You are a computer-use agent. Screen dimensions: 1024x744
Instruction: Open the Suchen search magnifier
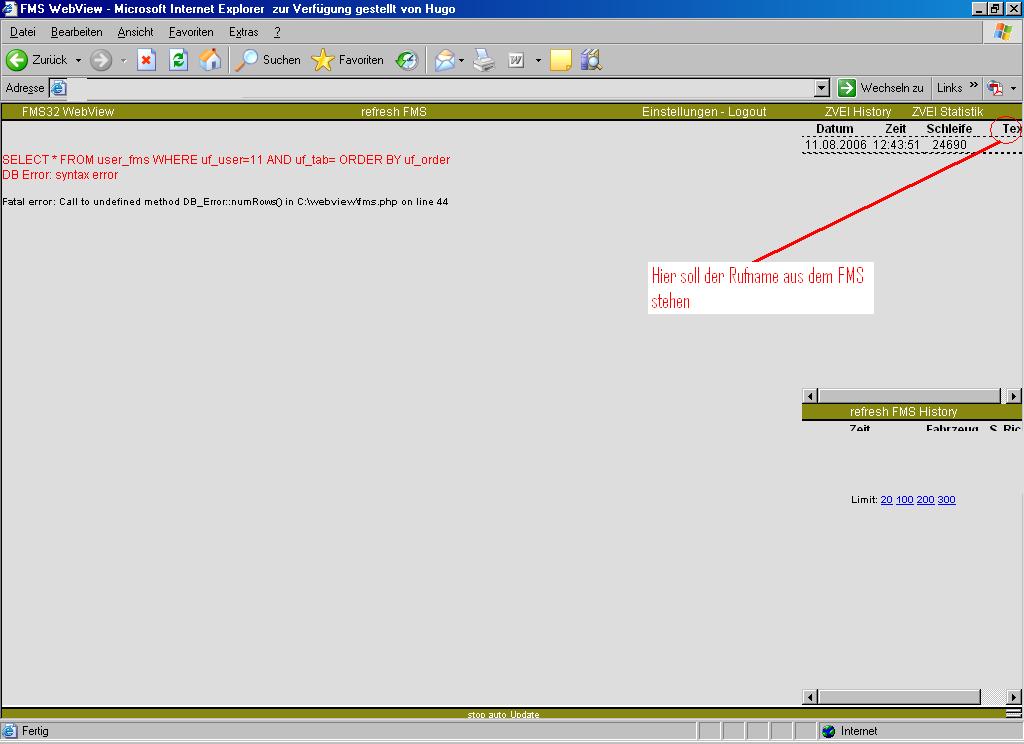[x=246, y=60]
